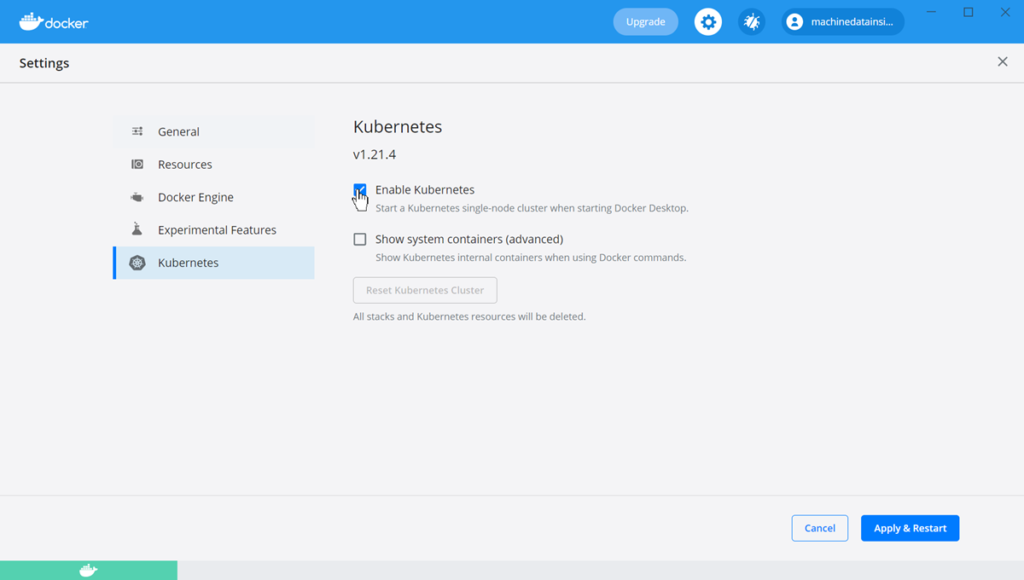
Task: Open settings via the gear icon
Action: click(708, 22)
